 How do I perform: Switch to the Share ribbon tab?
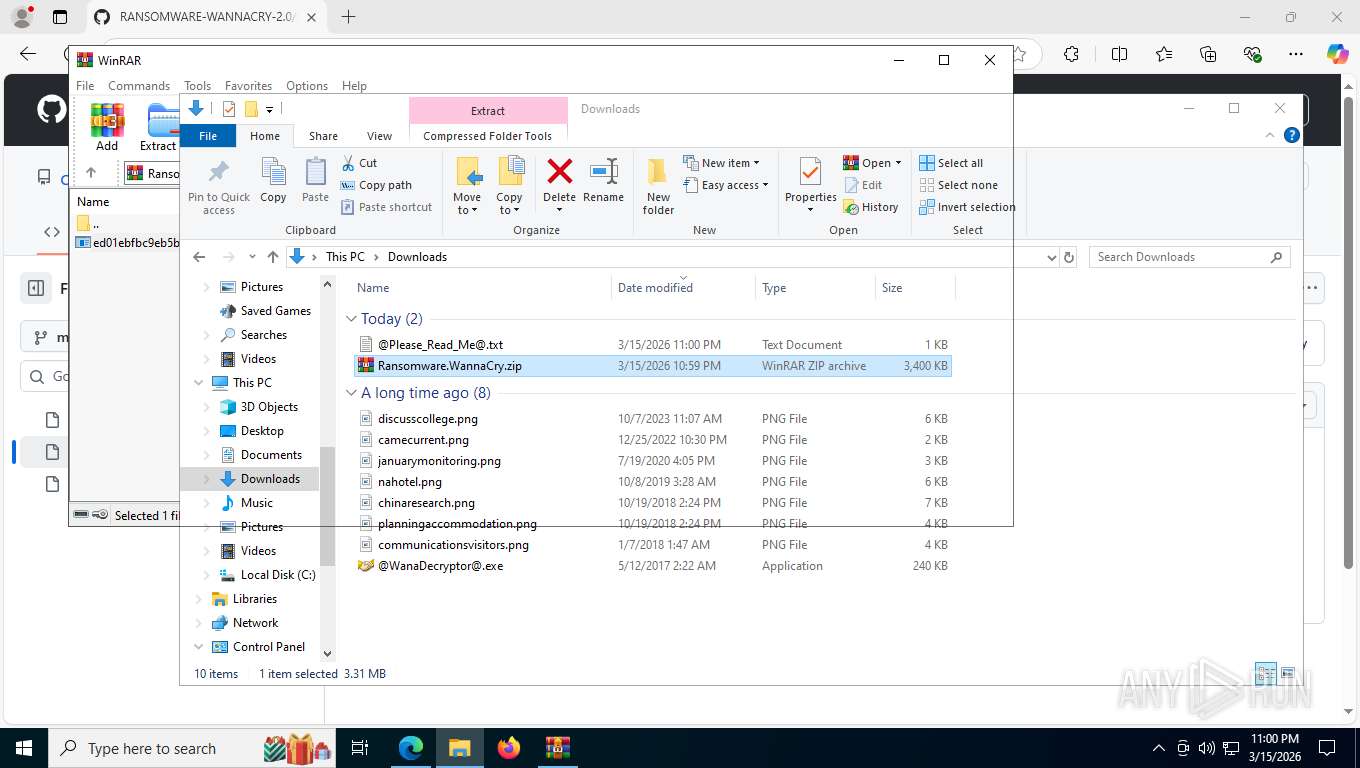point(323,136)
